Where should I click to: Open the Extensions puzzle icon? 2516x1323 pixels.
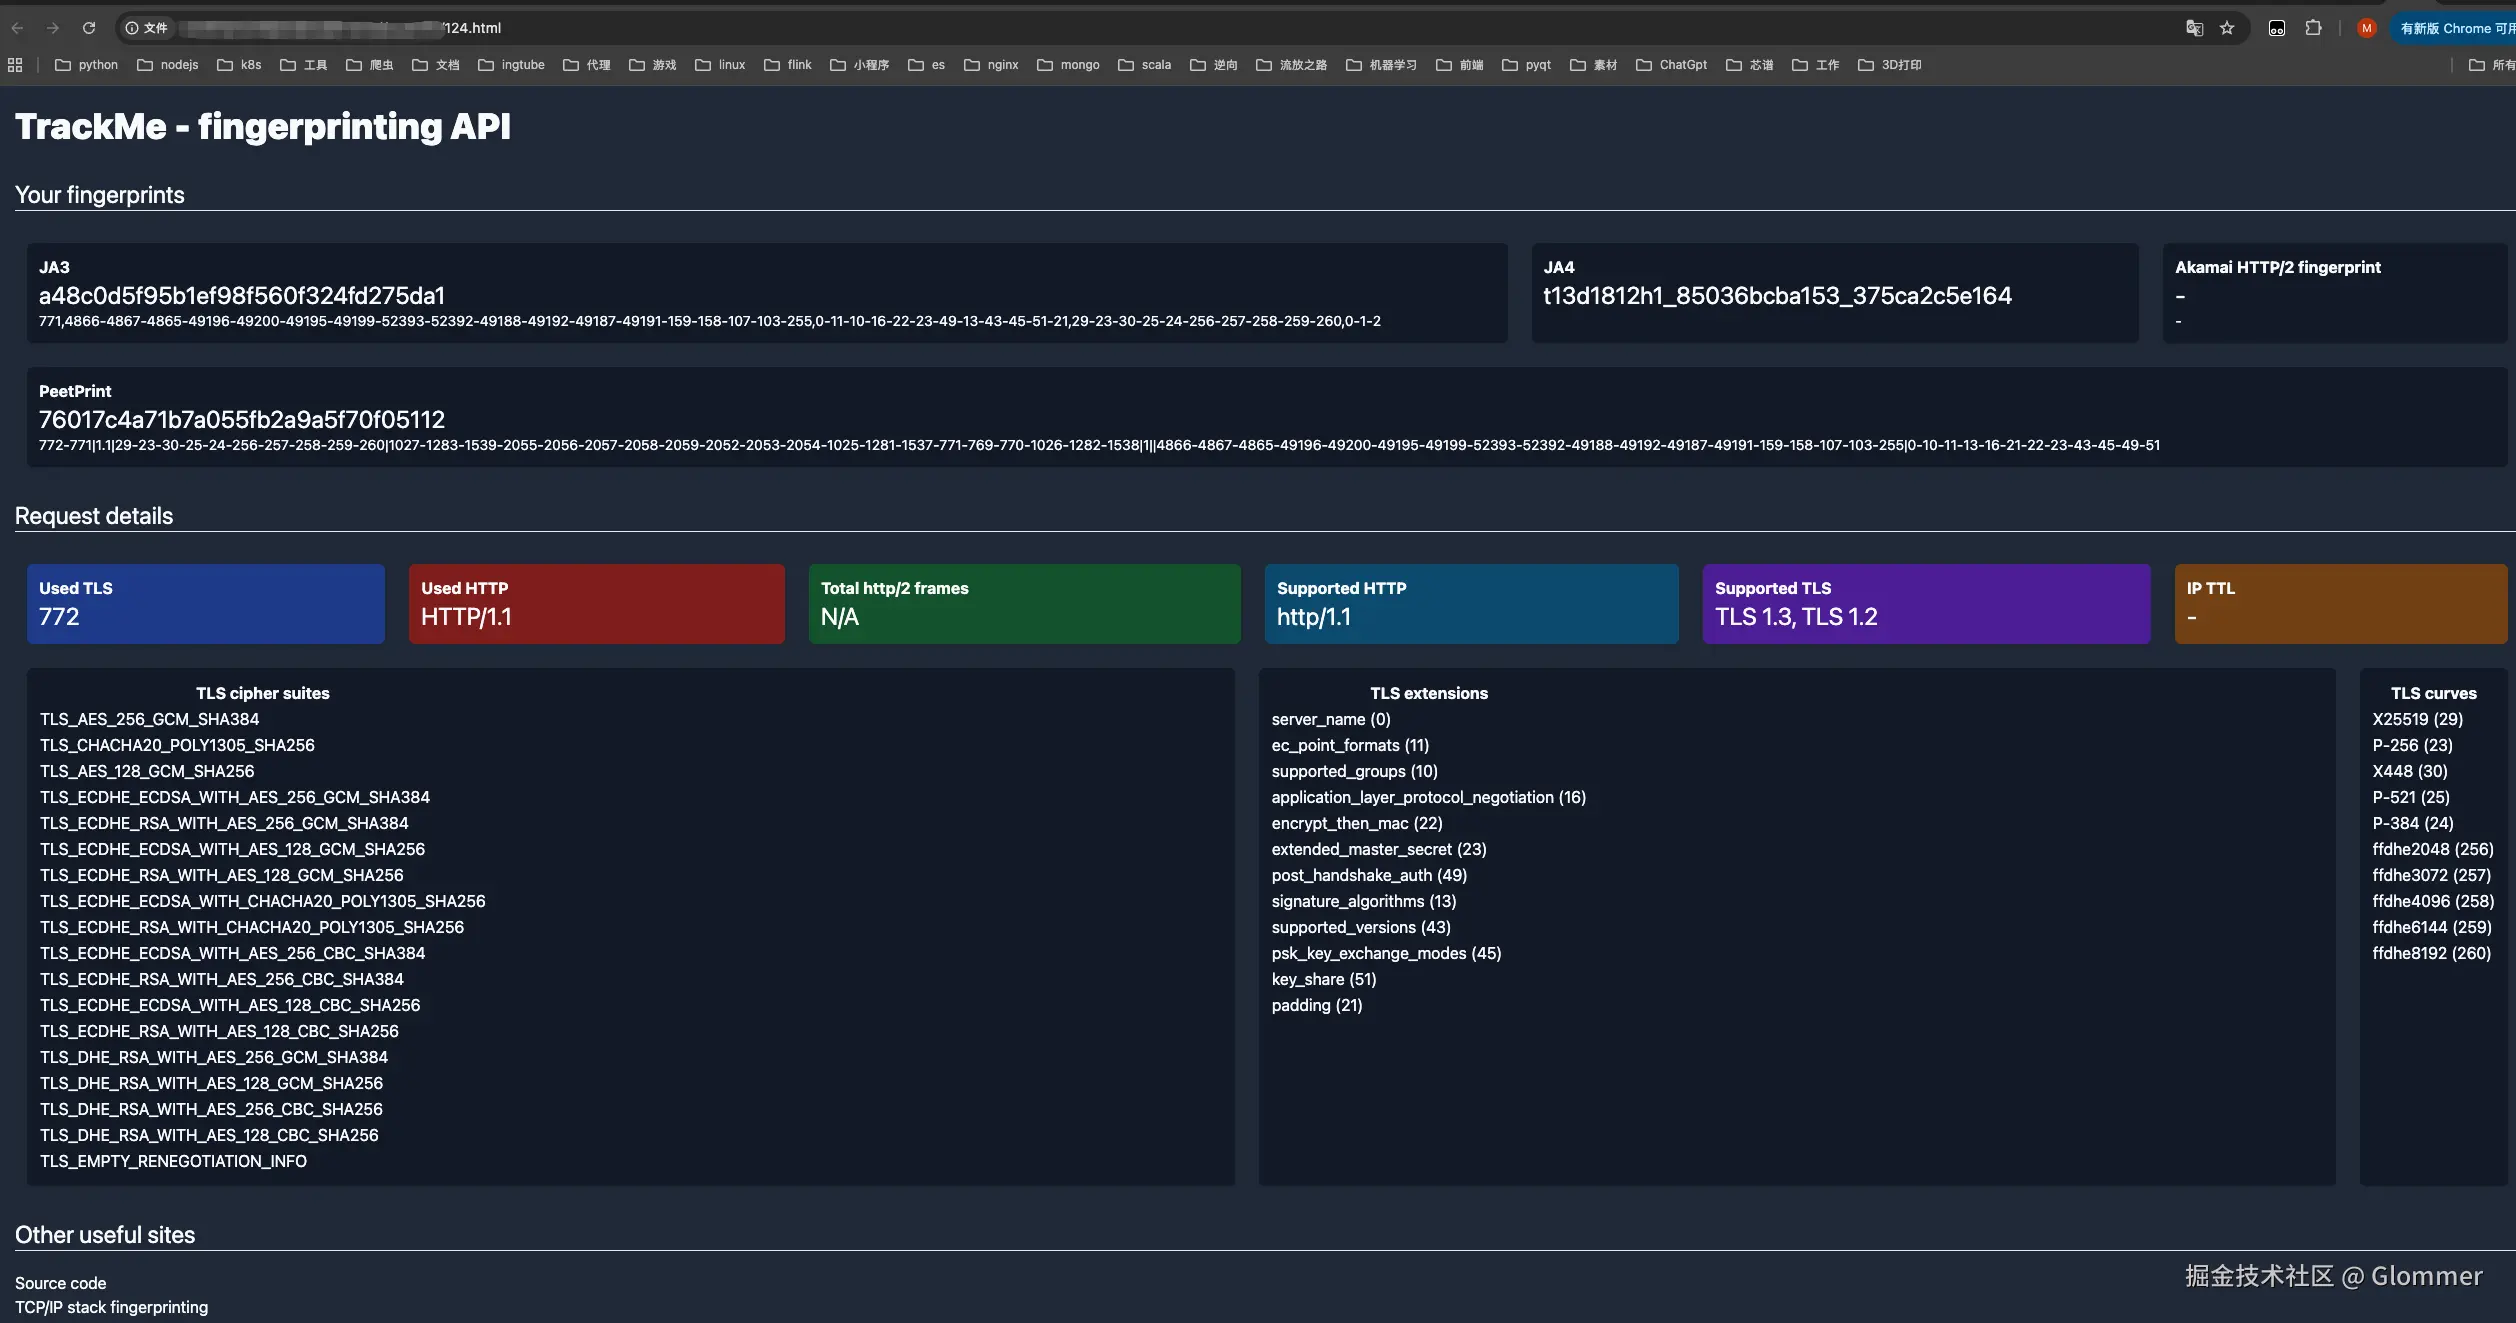point(2313,28)
